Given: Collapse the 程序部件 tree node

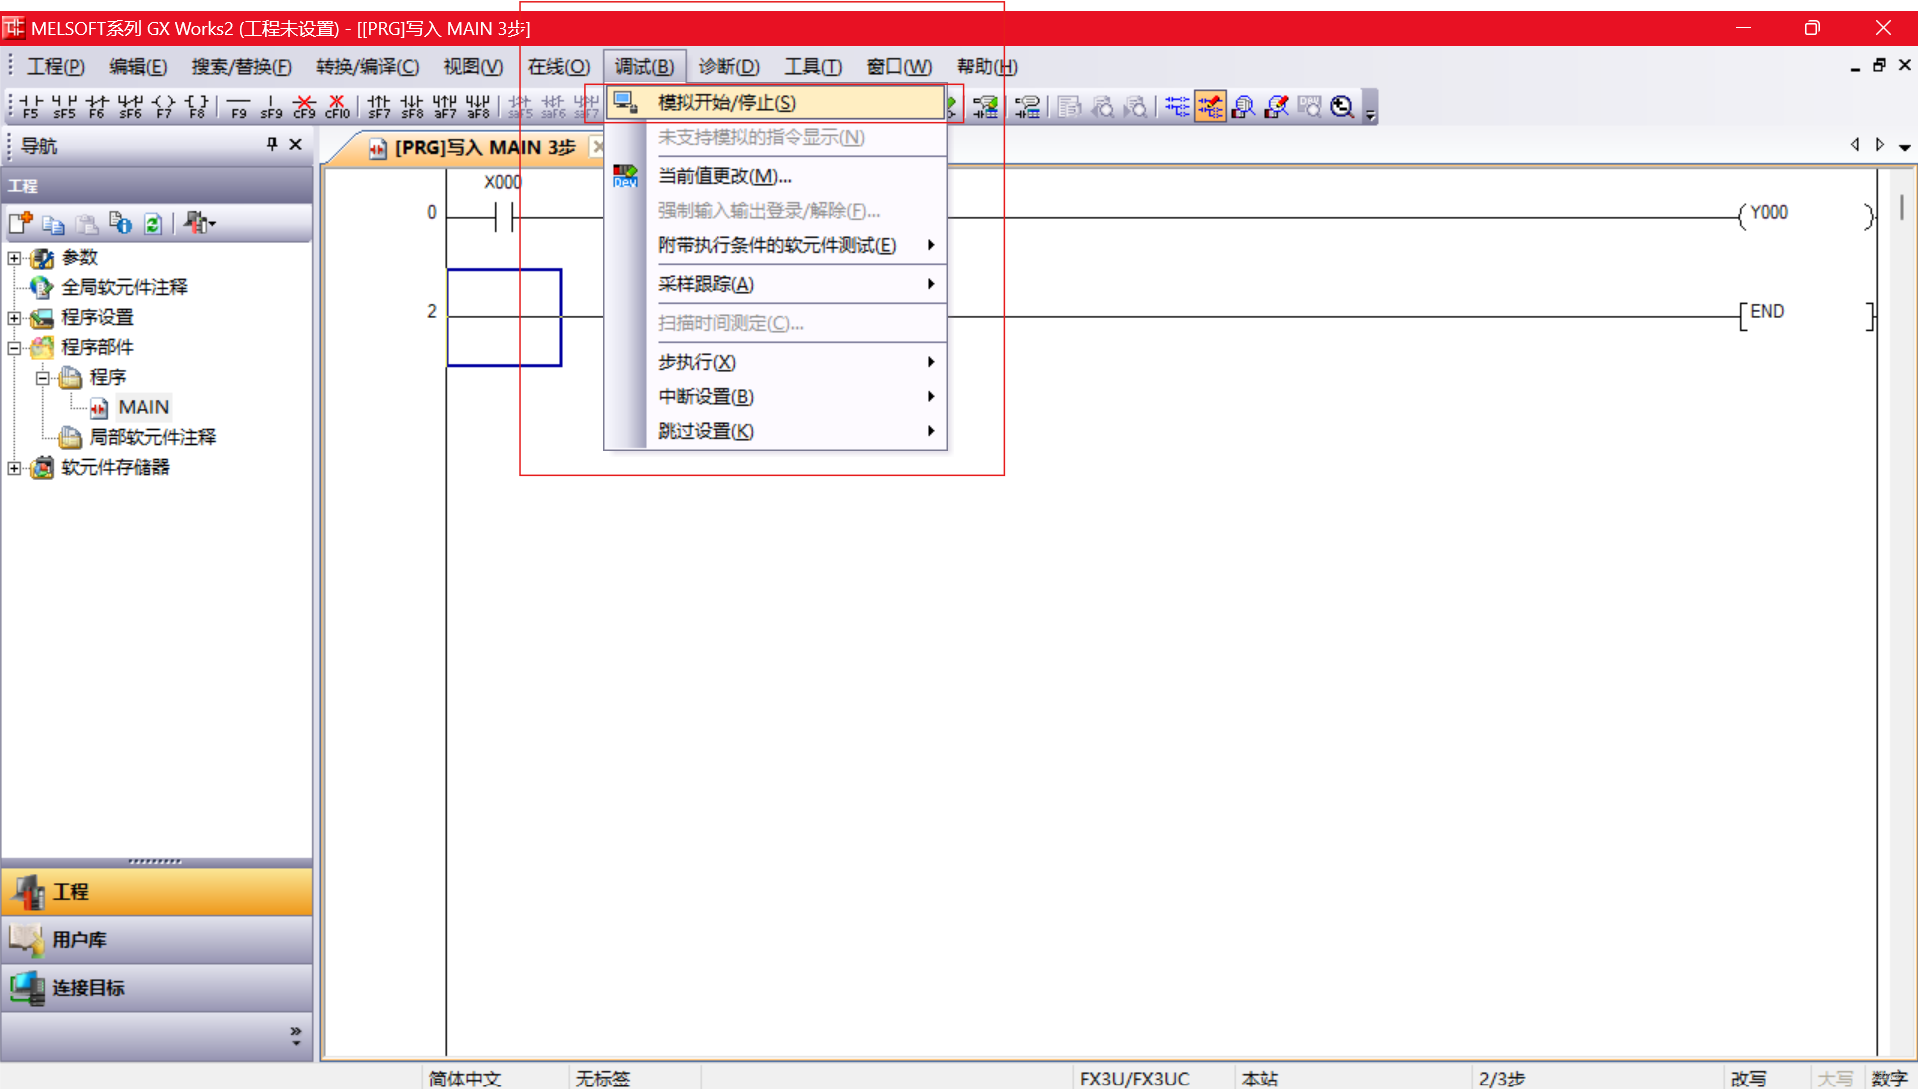Looking at the screenshot, I should point(15,348).
